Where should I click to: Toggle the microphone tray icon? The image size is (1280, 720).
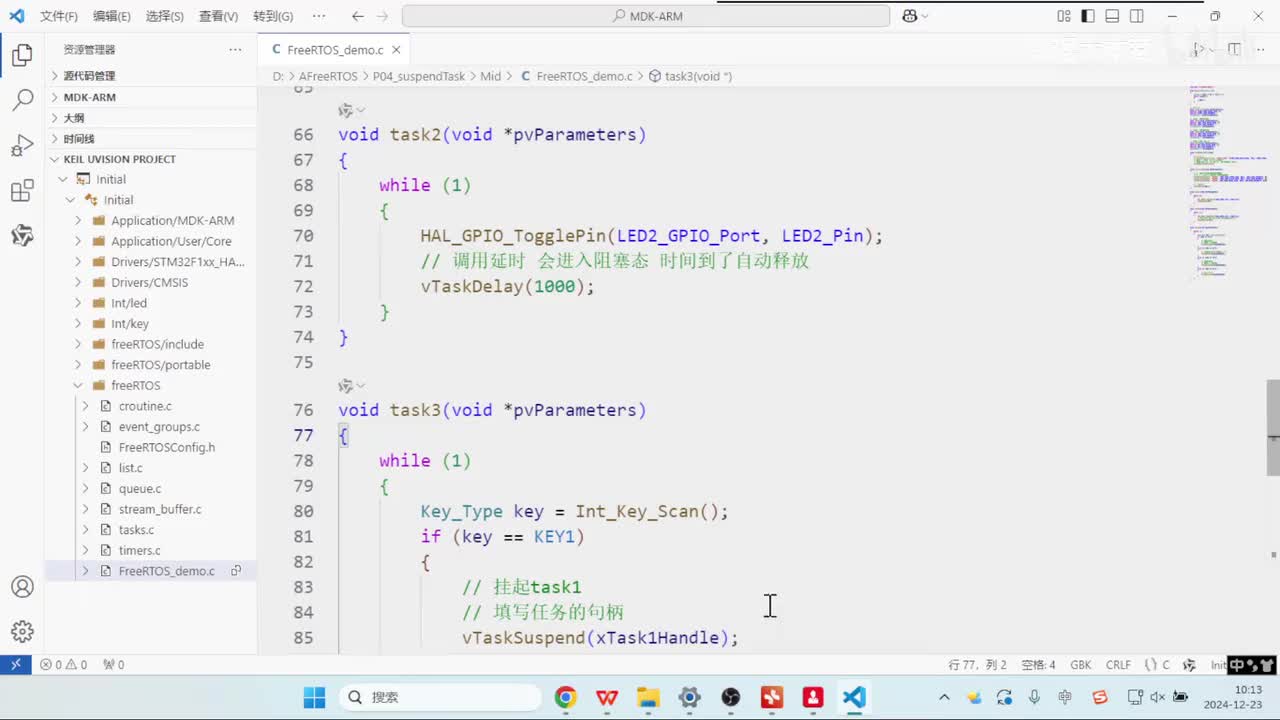tap(1035, 697)
